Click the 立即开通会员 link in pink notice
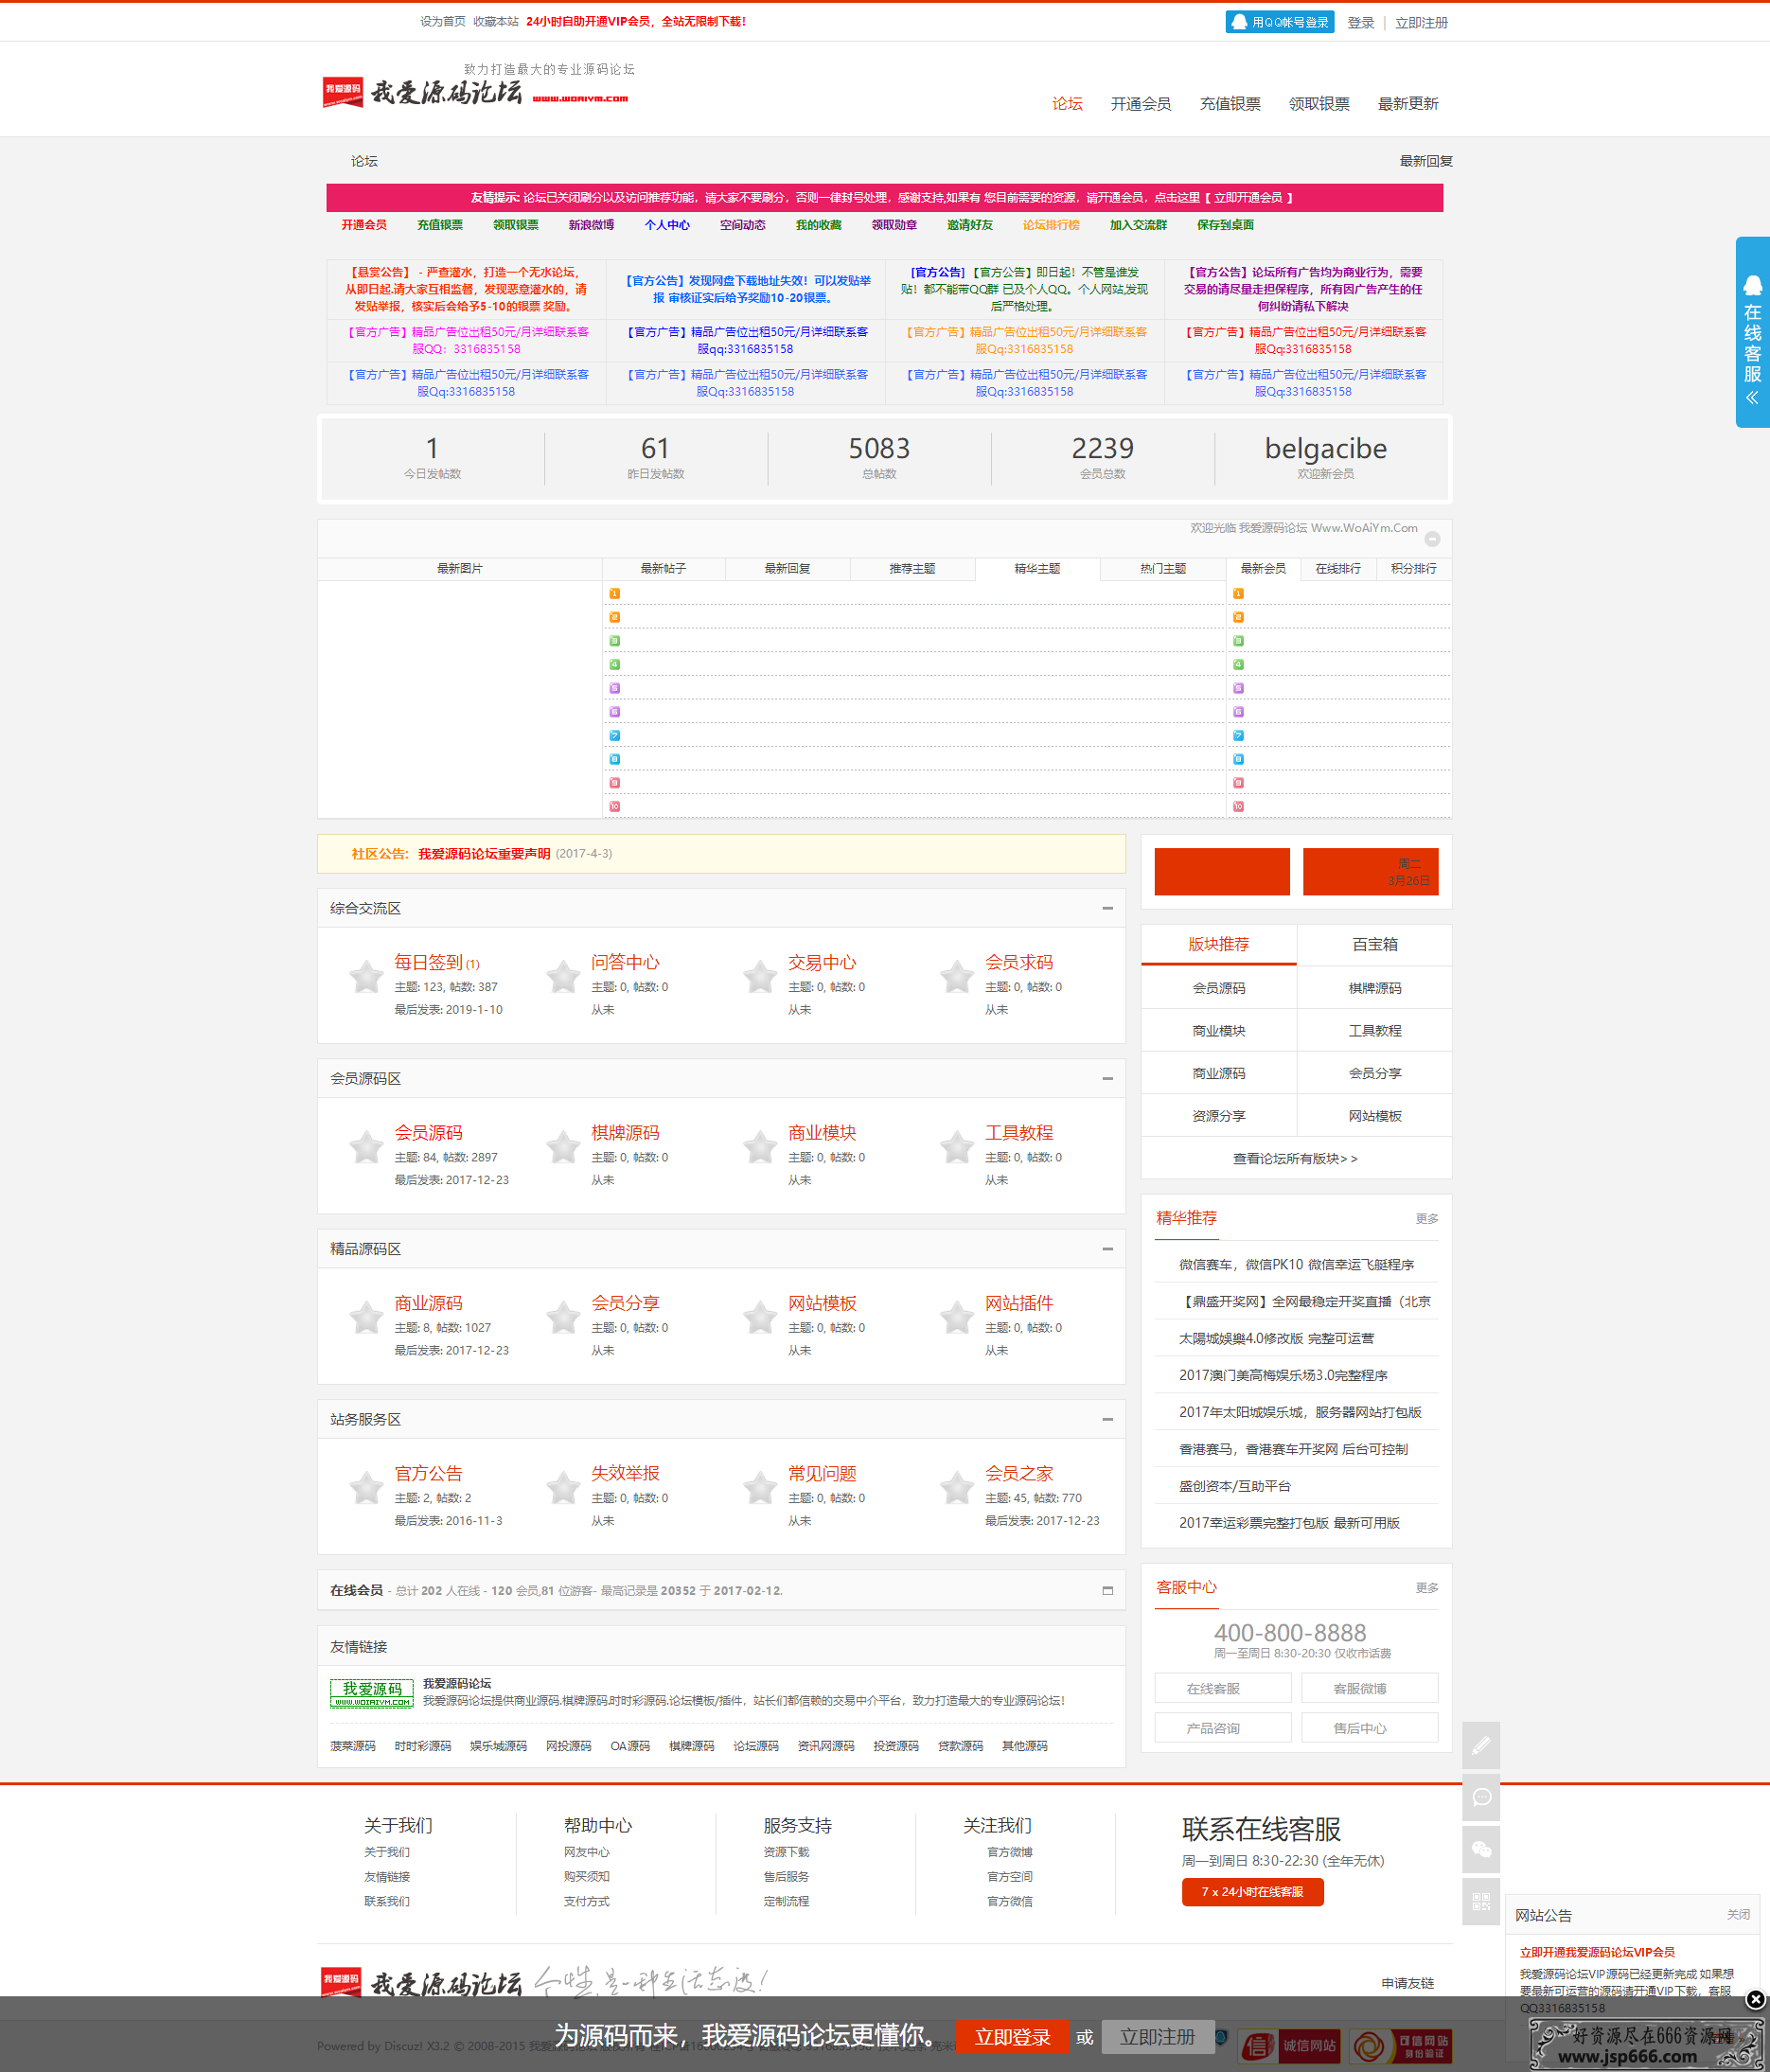 click(1248, 198)
